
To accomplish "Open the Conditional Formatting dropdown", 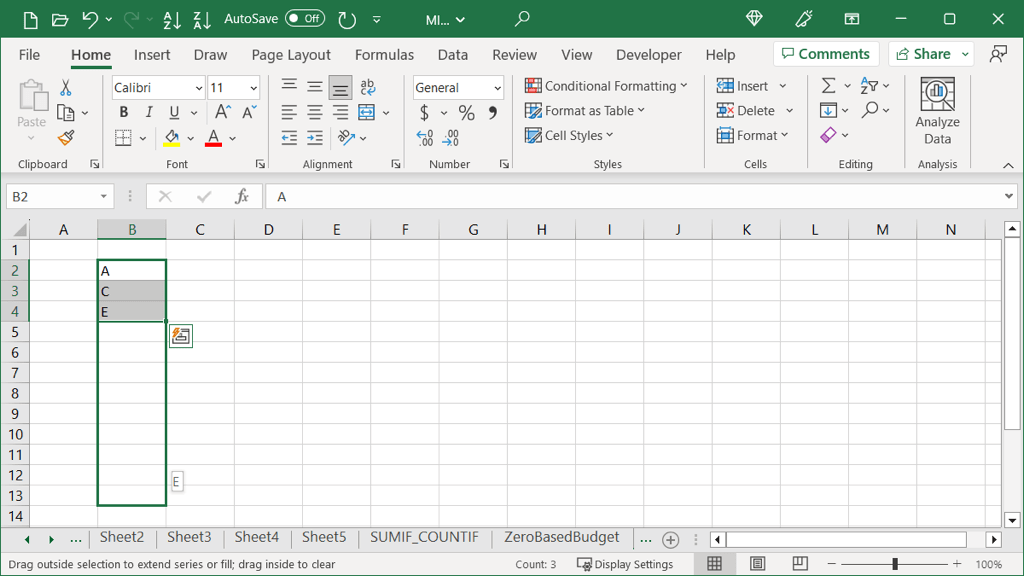I will coord(606,86).
